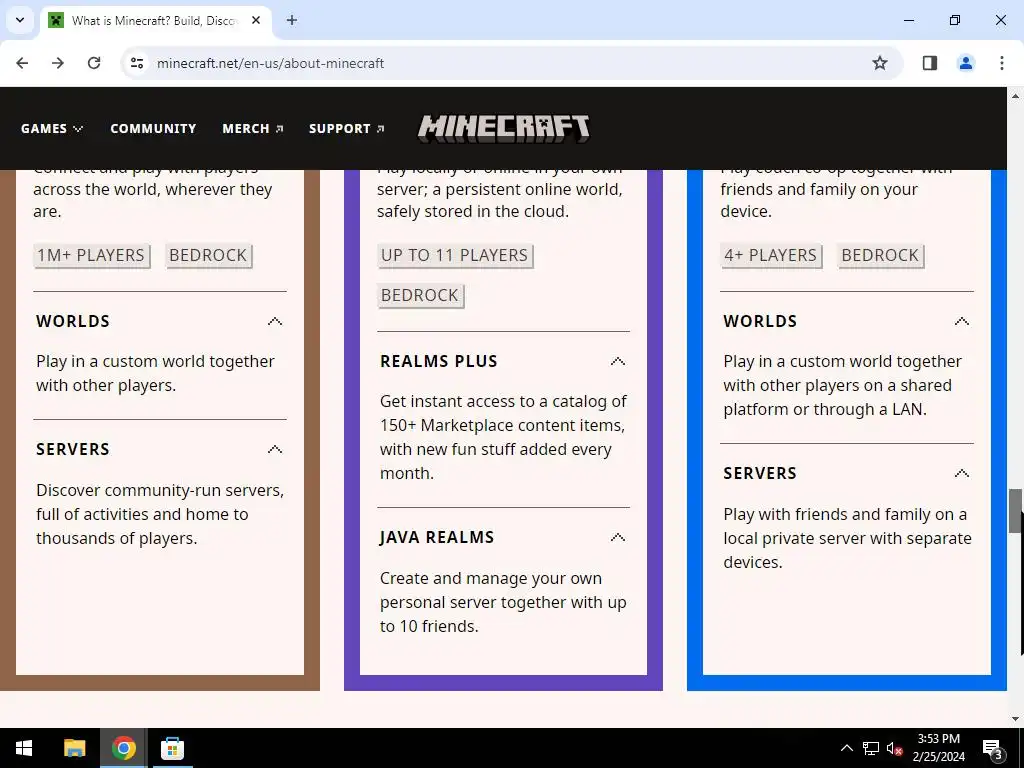This screenshot has height=768, width=1024.
Task: Open the COMMUNITY menu item
Action: click(x=153, y=129)
